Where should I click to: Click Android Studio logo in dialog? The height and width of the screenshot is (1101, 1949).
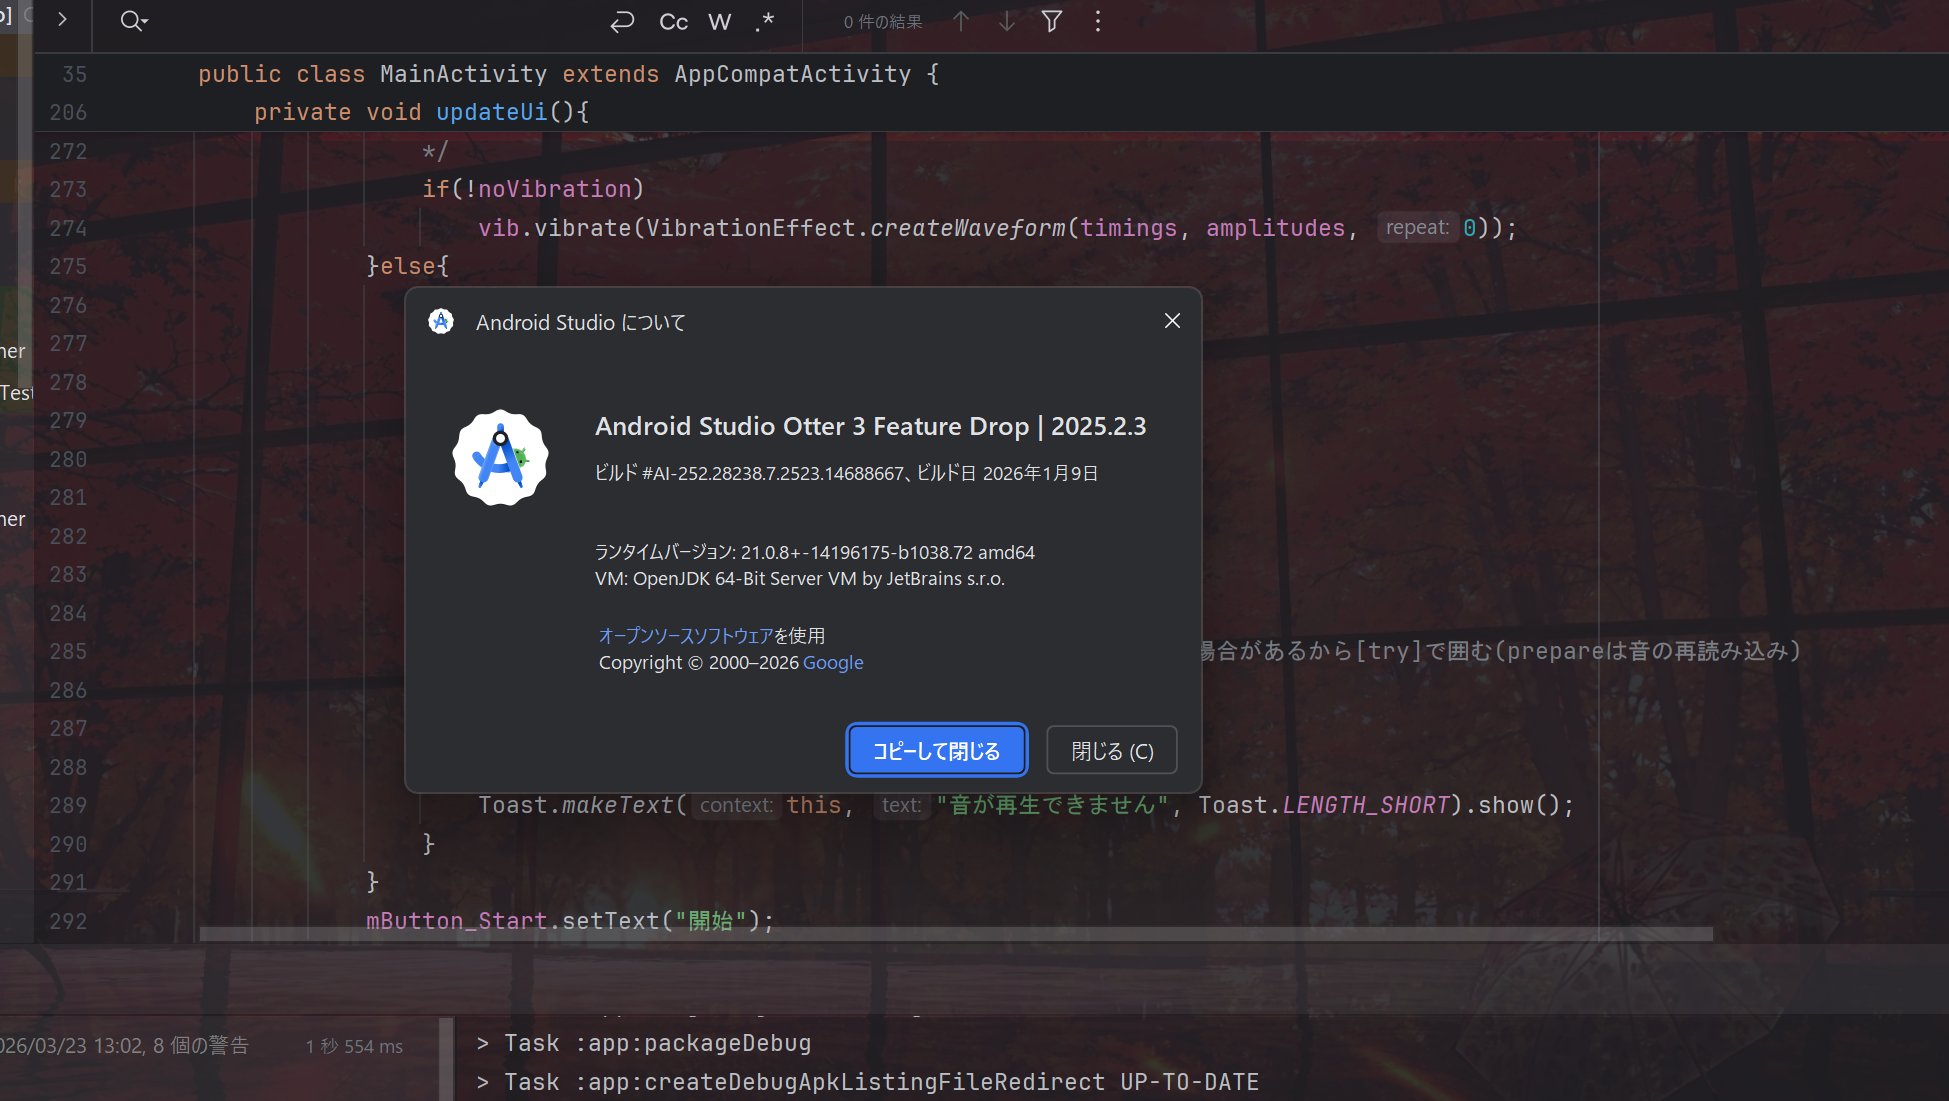500,457
